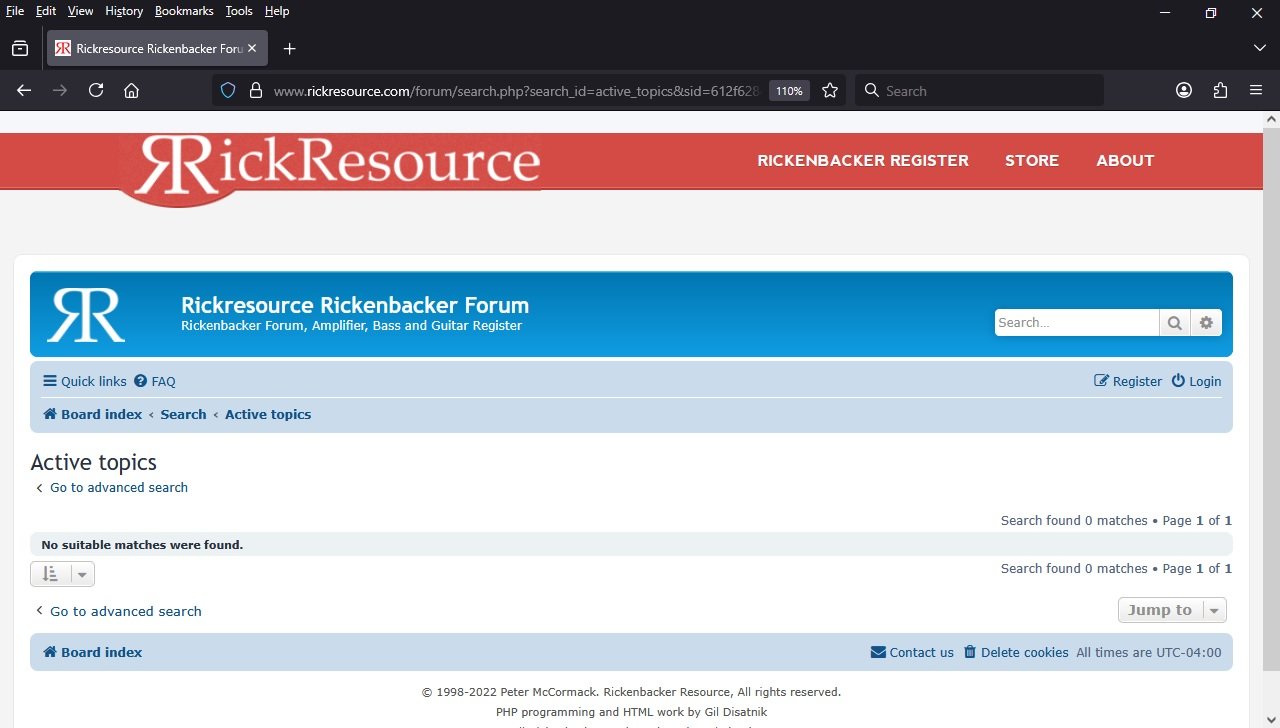This screenshot has height=728, width=1280.
Task: Open the Extensions puzzle icon
Action: 1220,90
